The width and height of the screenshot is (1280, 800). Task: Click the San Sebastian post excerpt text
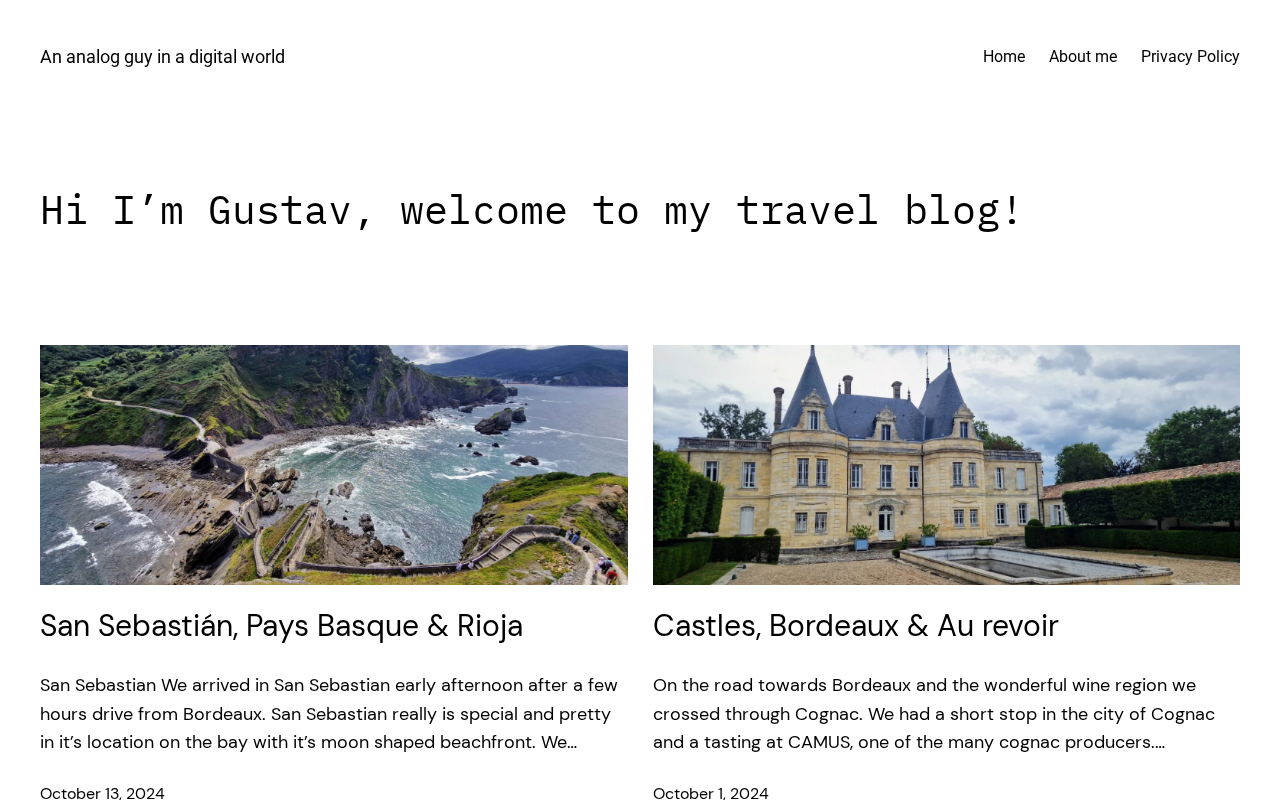(x=330, y=714)
